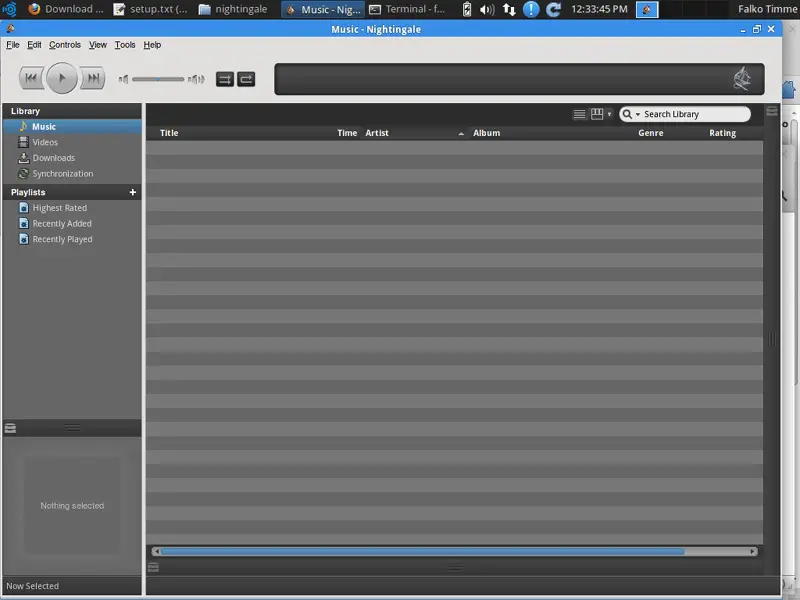This screenshot has height=600, width=800.
Task: Open the Xfce applications menu icon
Action: click(x=10, y=9)
